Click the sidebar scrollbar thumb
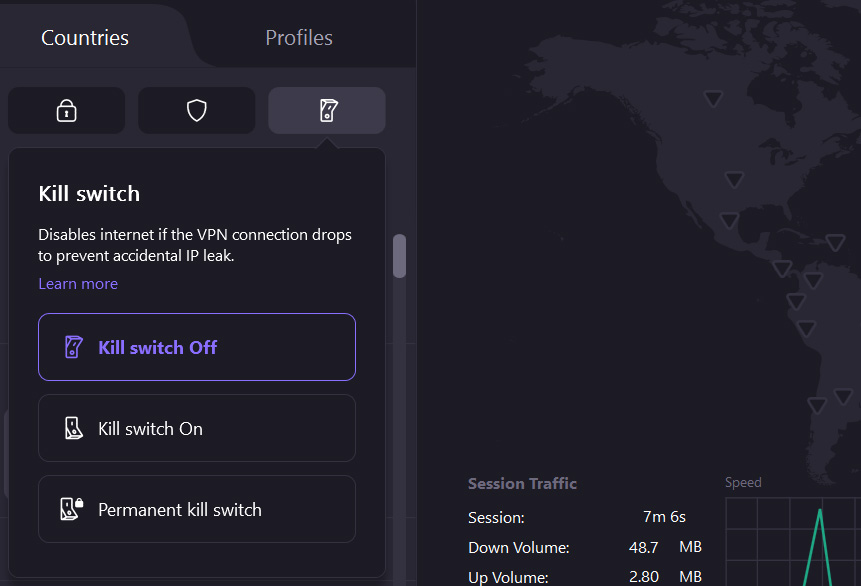The width and height of the screenshot is (861, 586). pyautogui.click(x=400, y=257)
